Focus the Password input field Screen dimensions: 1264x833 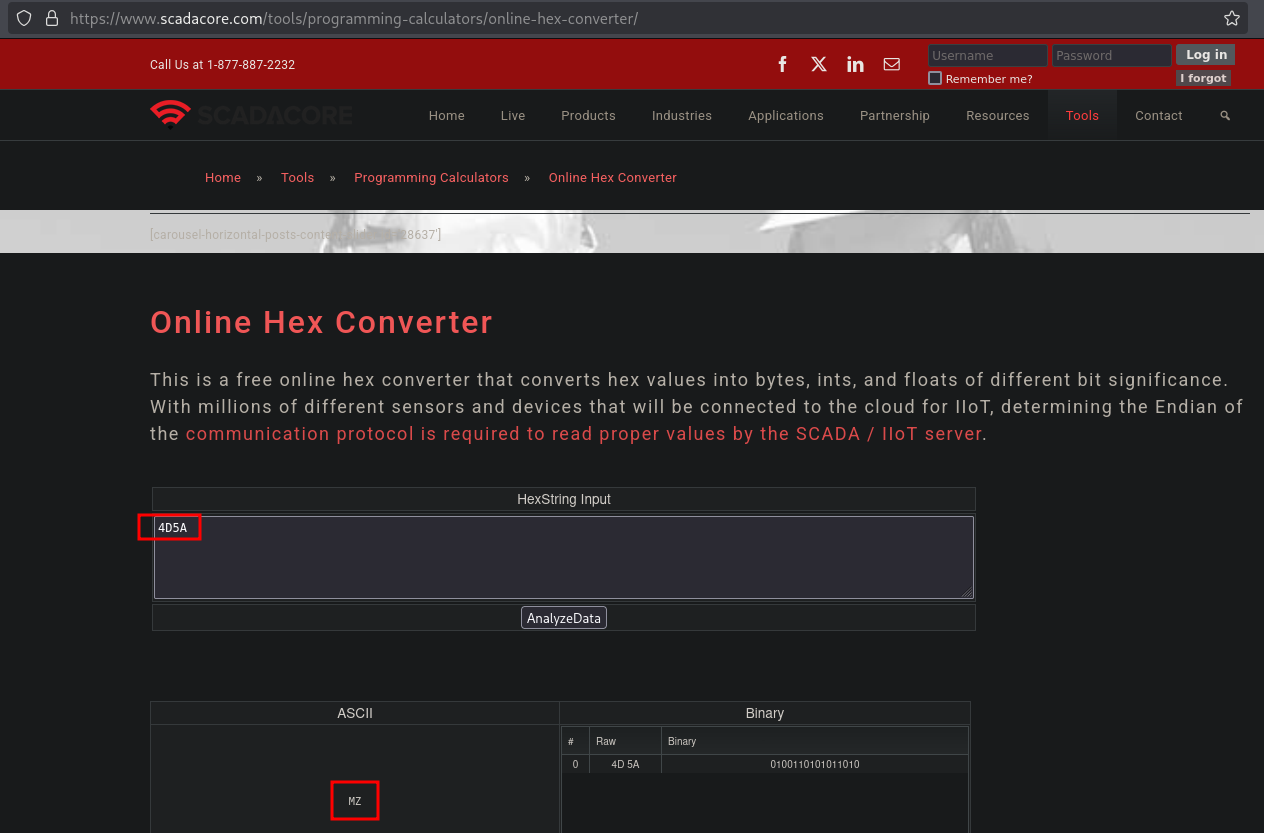click(1110, 56)
